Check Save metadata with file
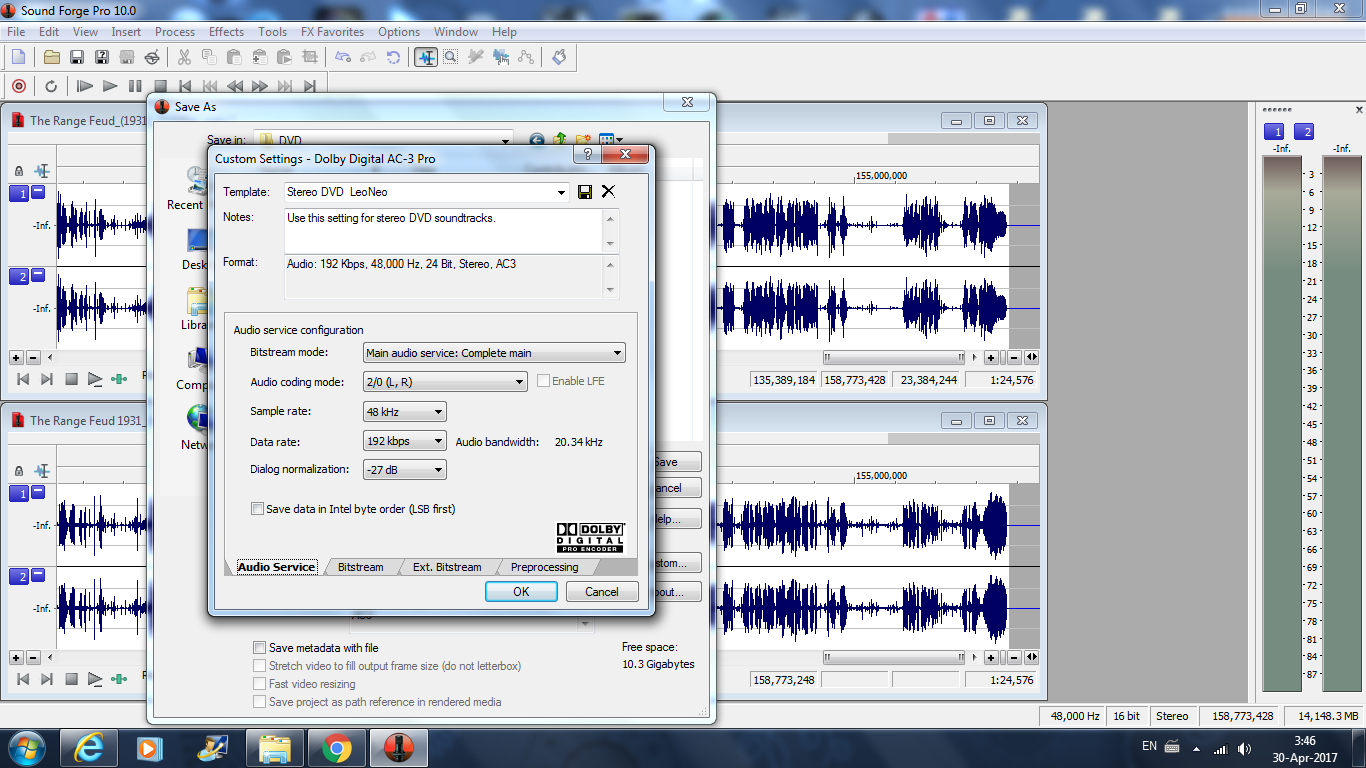The width and height of the screenshot is (1366, 768). pos(260,648)
